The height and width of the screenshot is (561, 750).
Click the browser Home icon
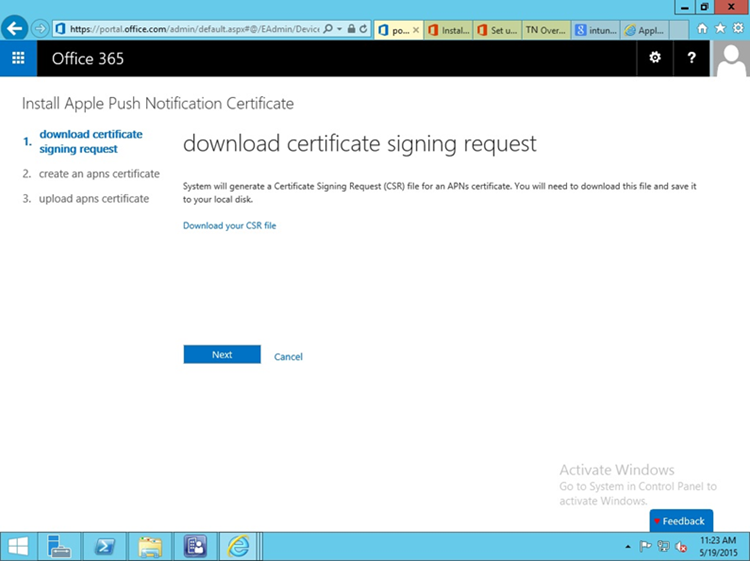[702, 29]
